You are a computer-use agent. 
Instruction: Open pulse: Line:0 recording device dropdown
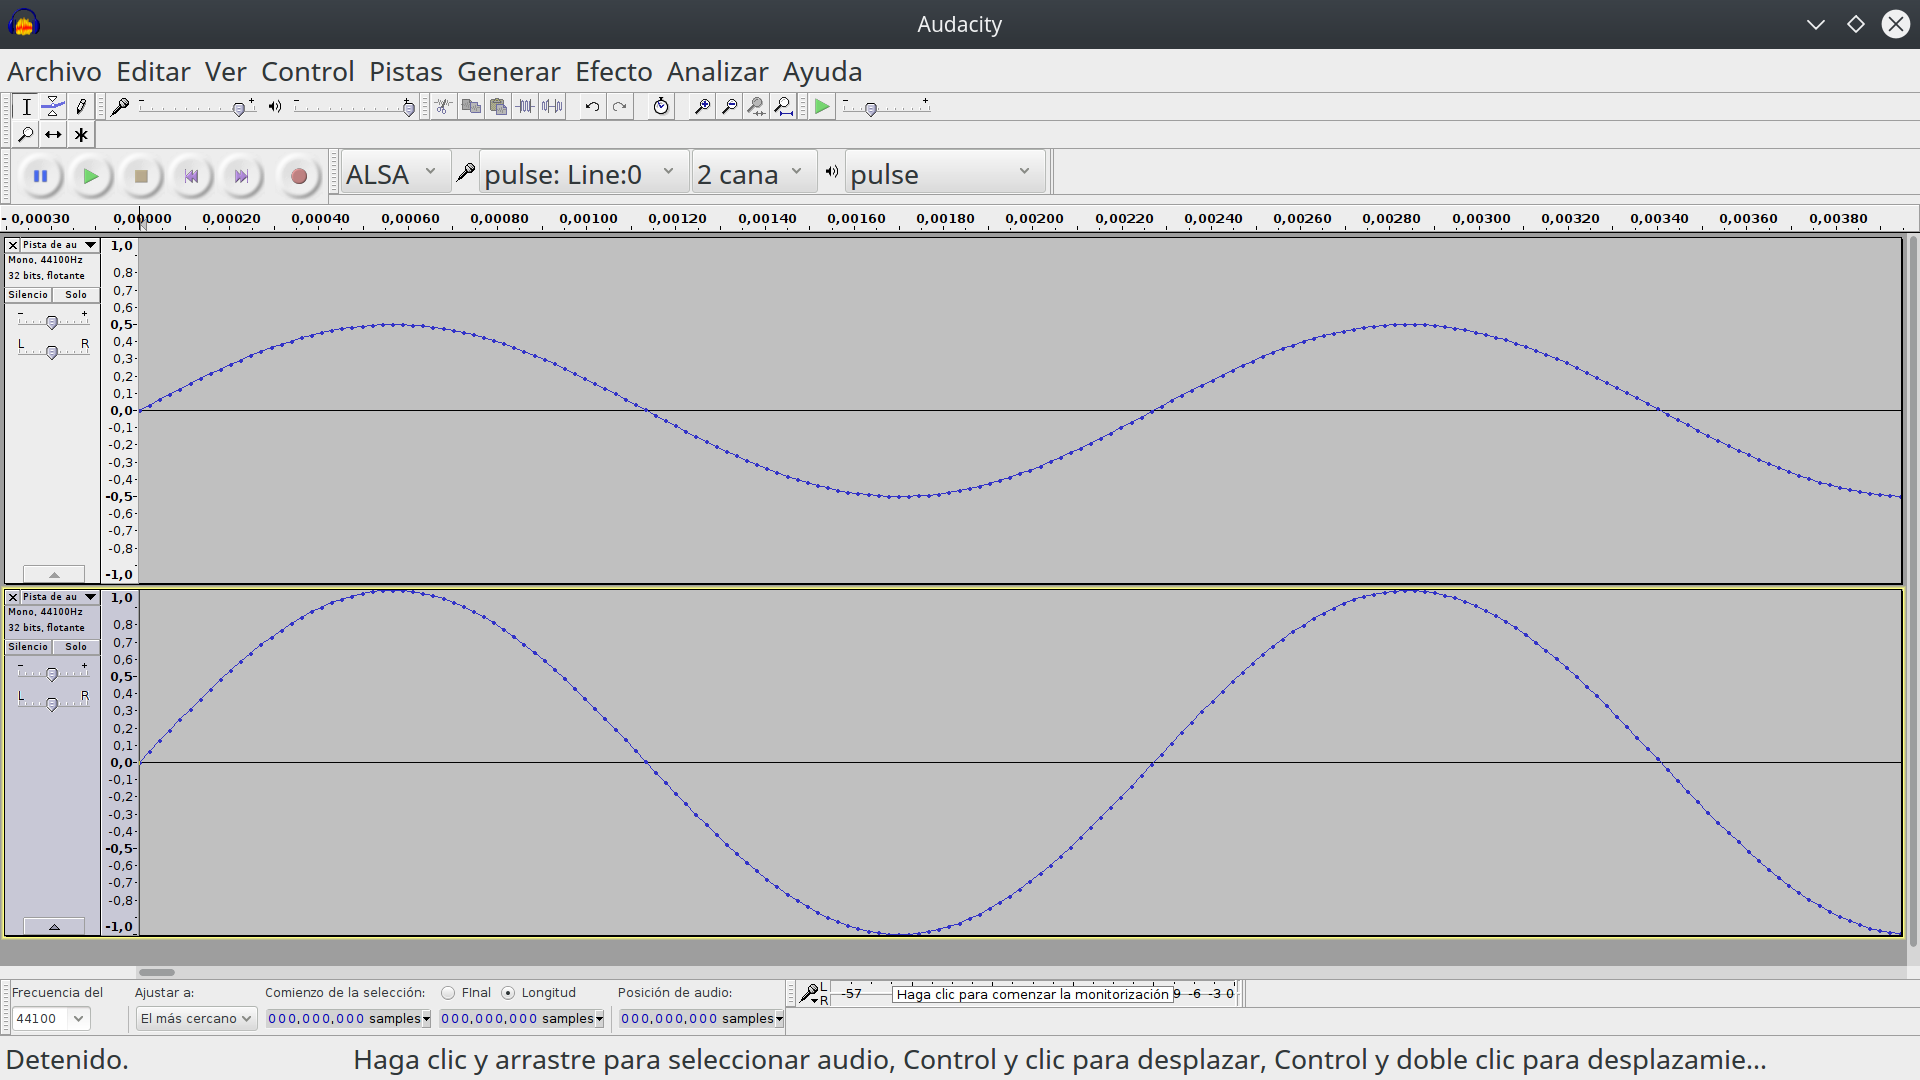584,174
